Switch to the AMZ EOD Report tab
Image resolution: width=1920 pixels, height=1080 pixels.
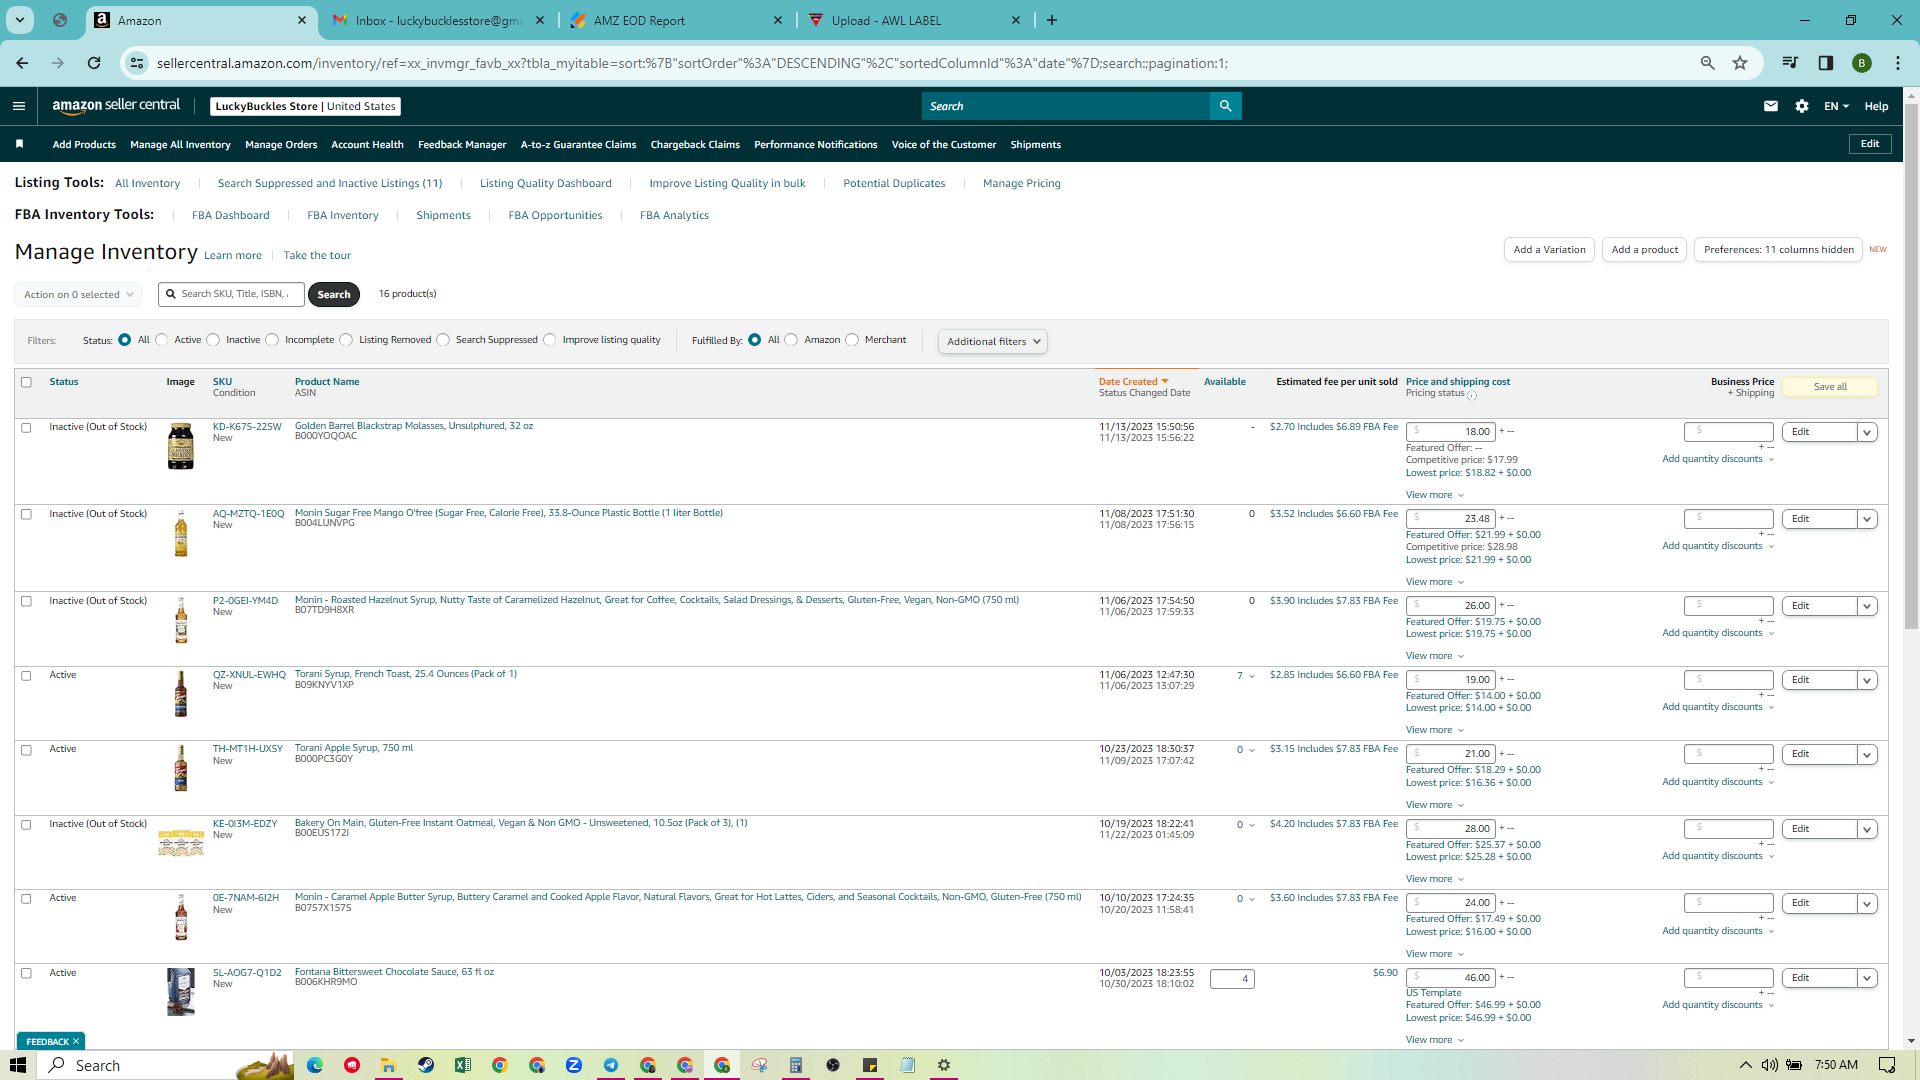677,20
